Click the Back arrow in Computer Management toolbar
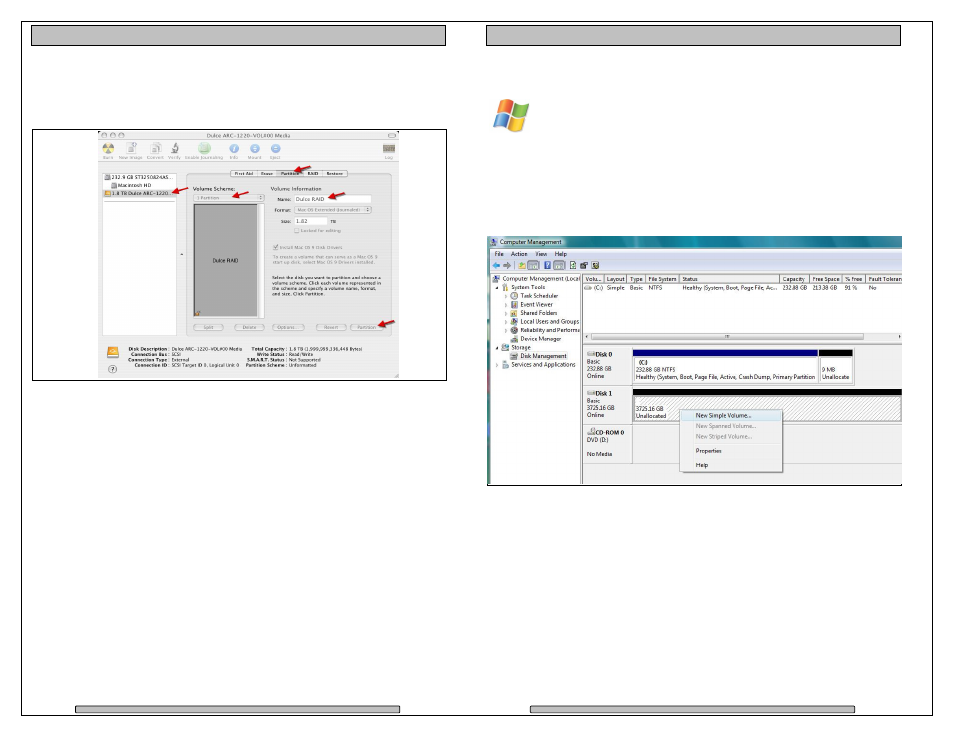 [x=496, y=265]
